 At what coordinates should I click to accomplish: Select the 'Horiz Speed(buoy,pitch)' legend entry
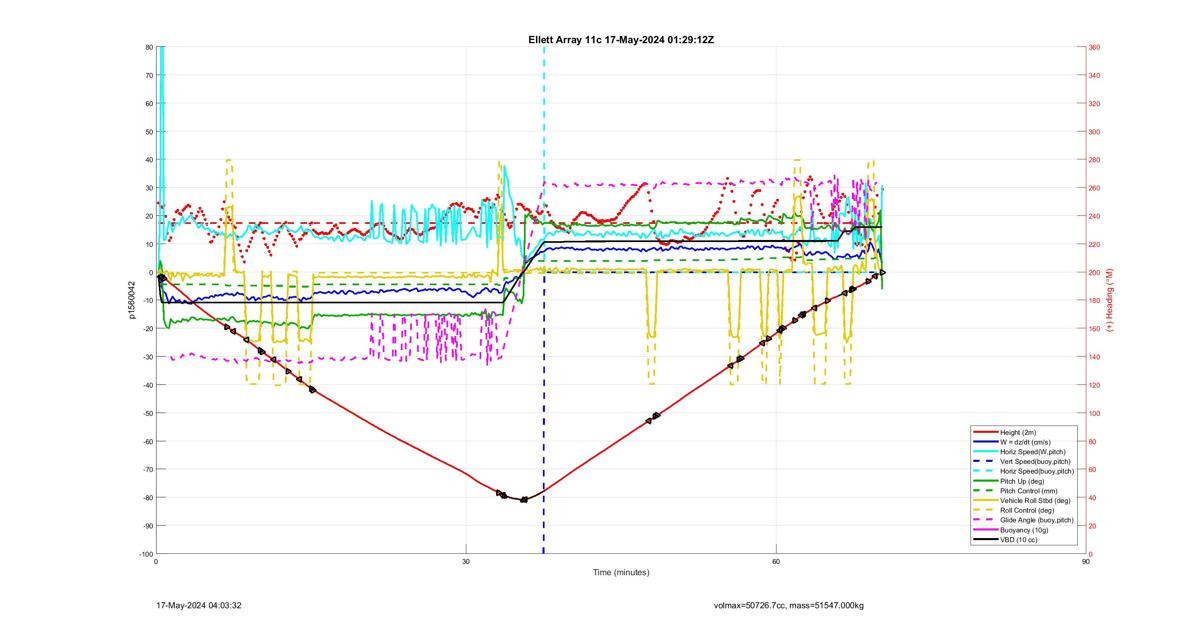pyautogui.click(x=1024, y=471)
